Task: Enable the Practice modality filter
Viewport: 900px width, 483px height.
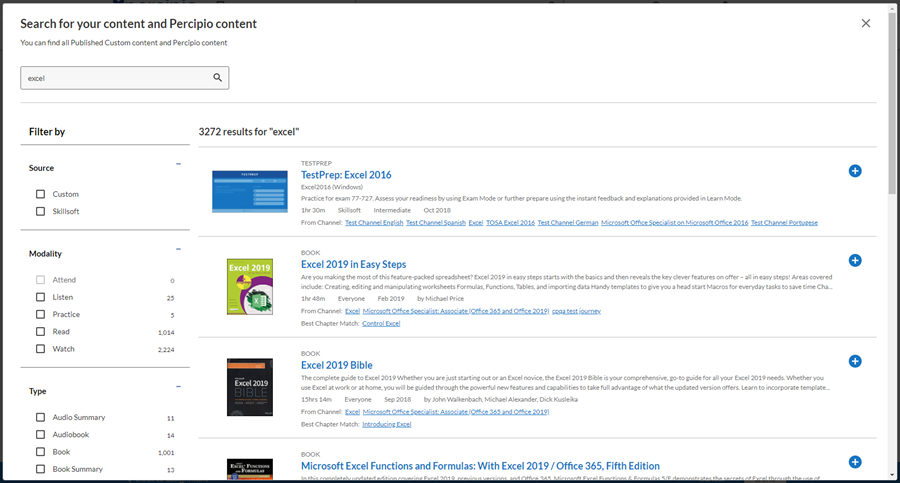Action: pos(40,314)
